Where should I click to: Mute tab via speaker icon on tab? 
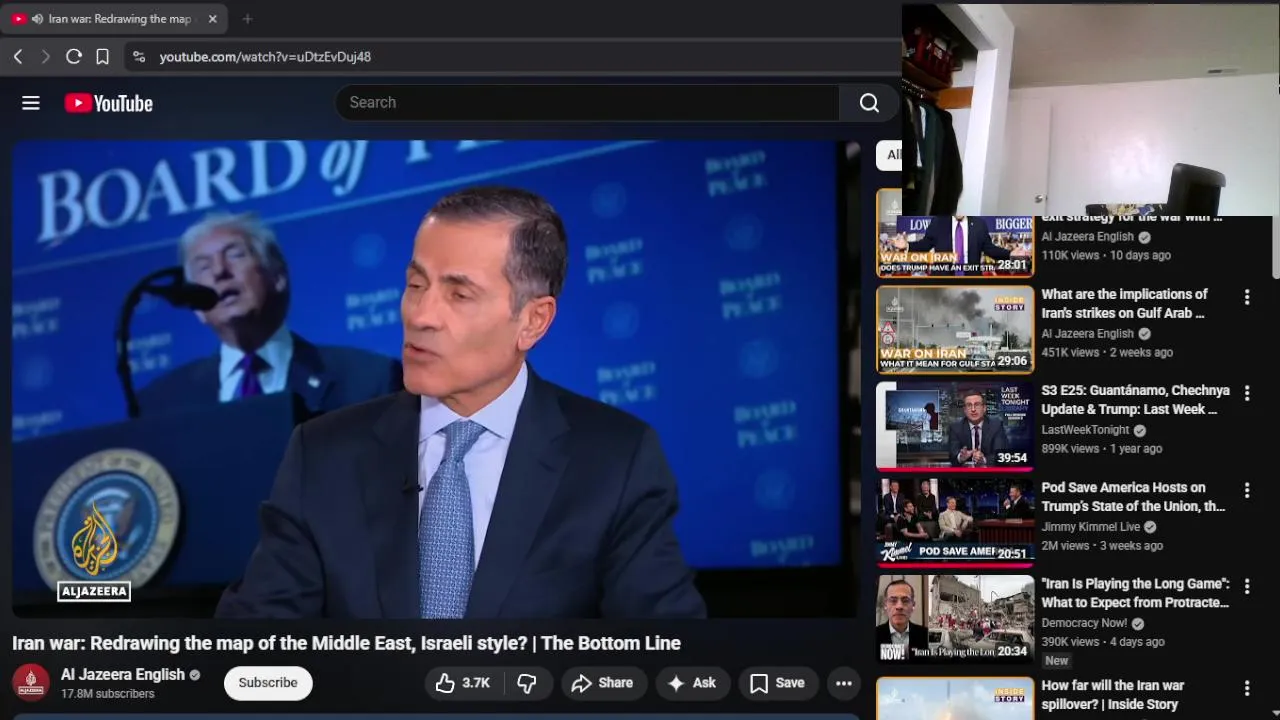37,19
